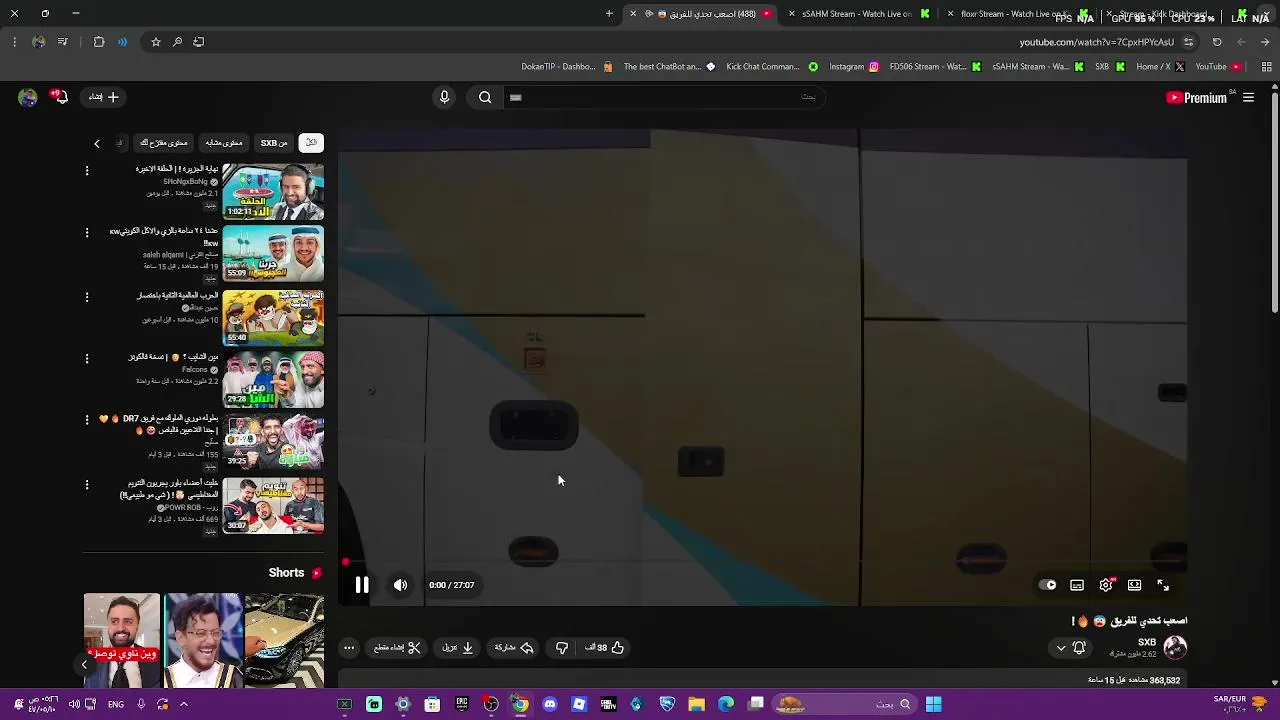Select the fourth filter chip in row
Image resolution: width=1280 pixels, height=720 pixels.
(164, 143)
